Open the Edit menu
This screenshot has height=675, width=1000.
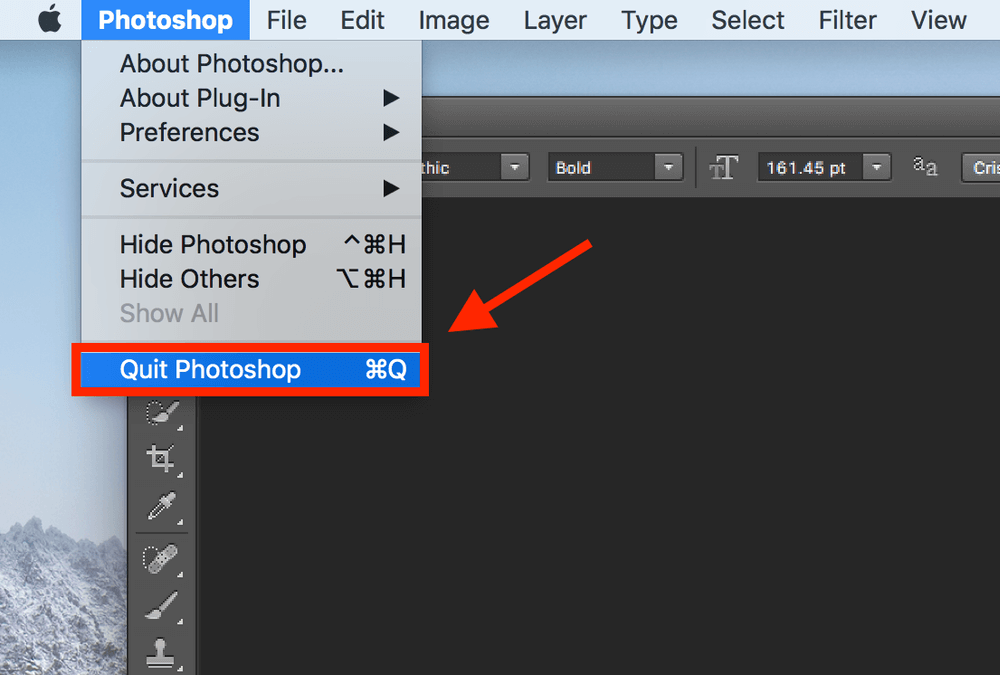tap(362, 20)
